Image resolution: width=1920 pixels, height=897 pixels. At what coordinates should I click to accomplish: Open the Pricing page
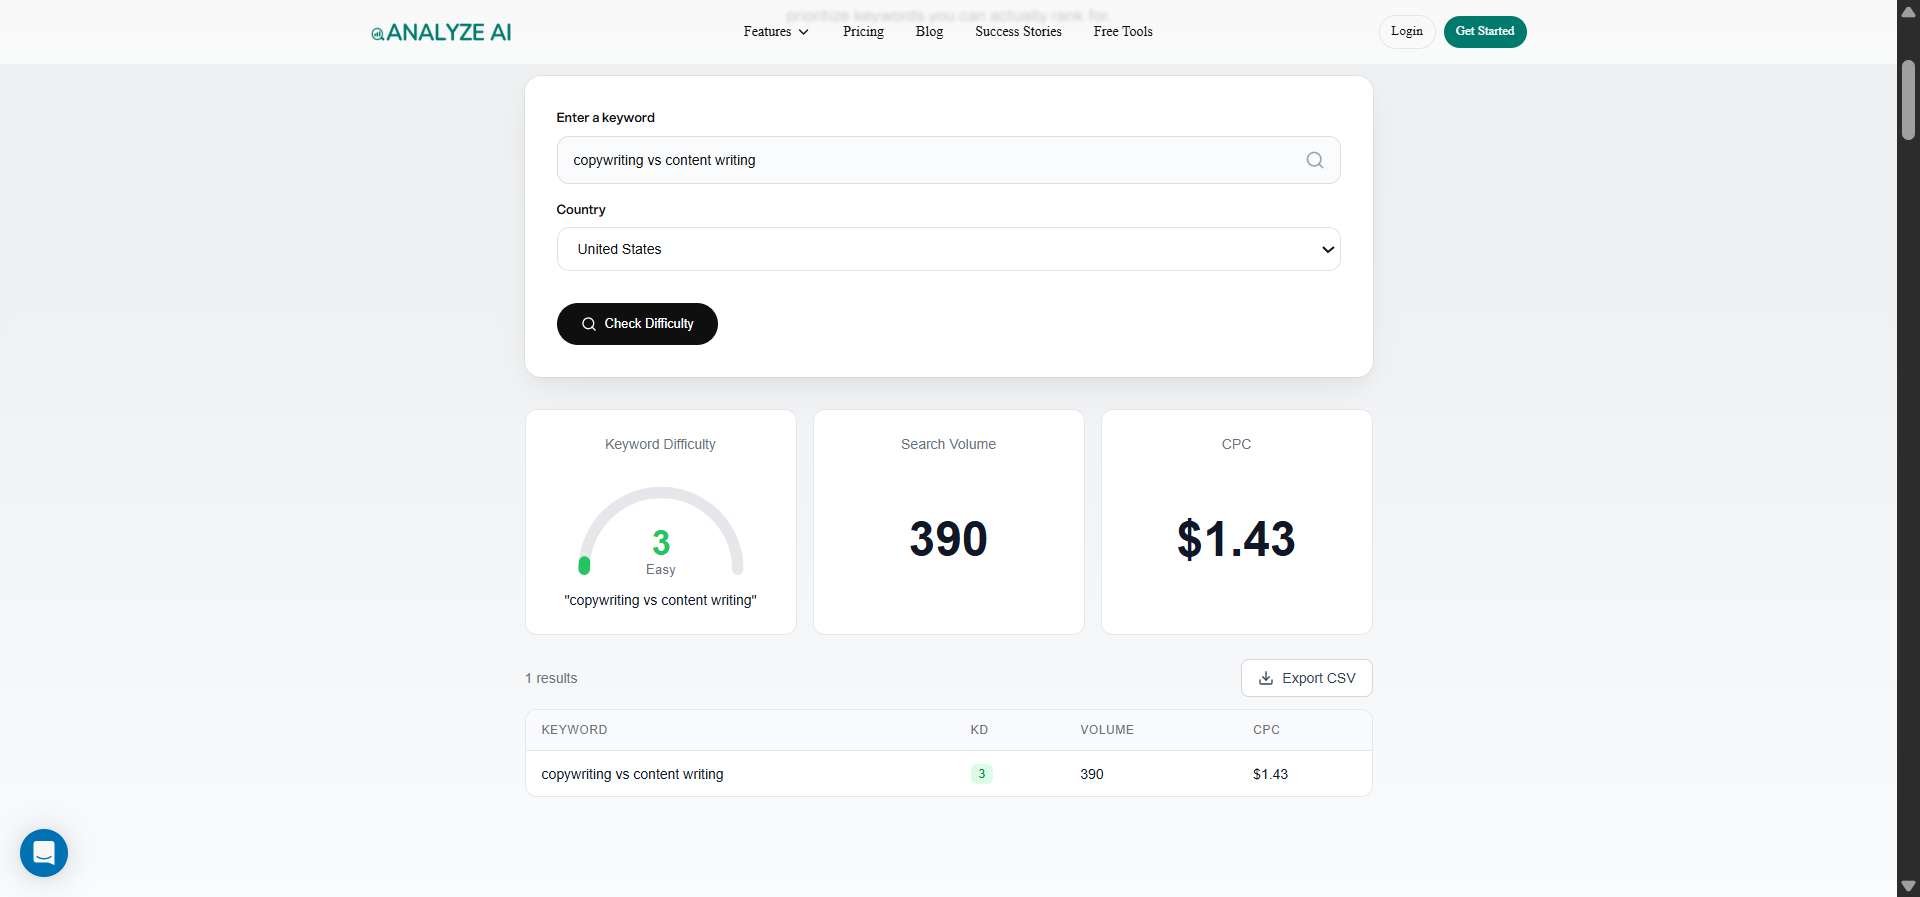click(863, 32)
